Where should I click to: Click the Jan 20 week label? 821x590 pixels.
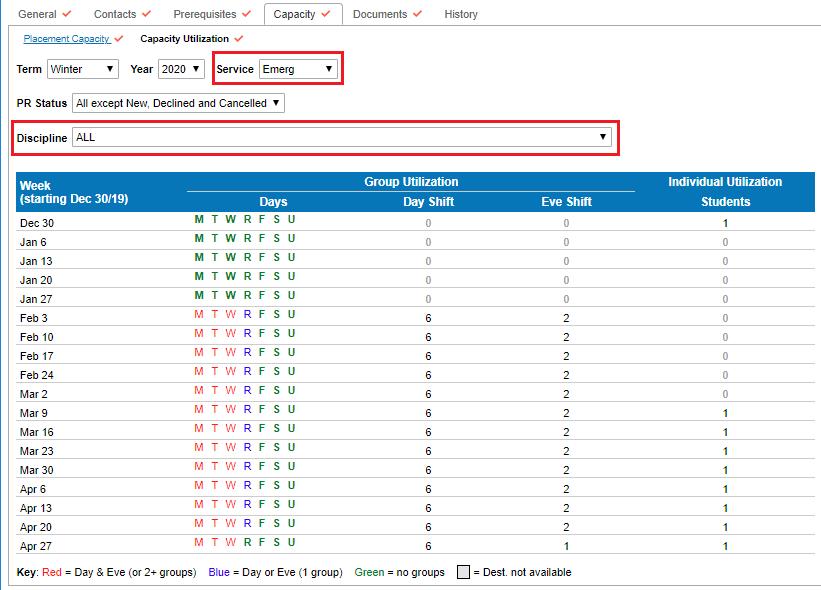point(36,280)
